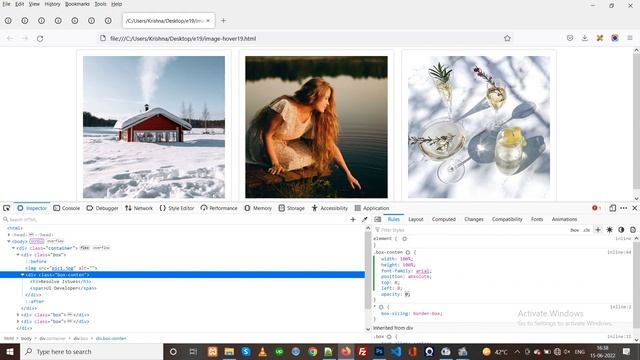Collapse the selected box-conten div
The height and width of the screenshot is (360, 640).
[x=22, y=275]
